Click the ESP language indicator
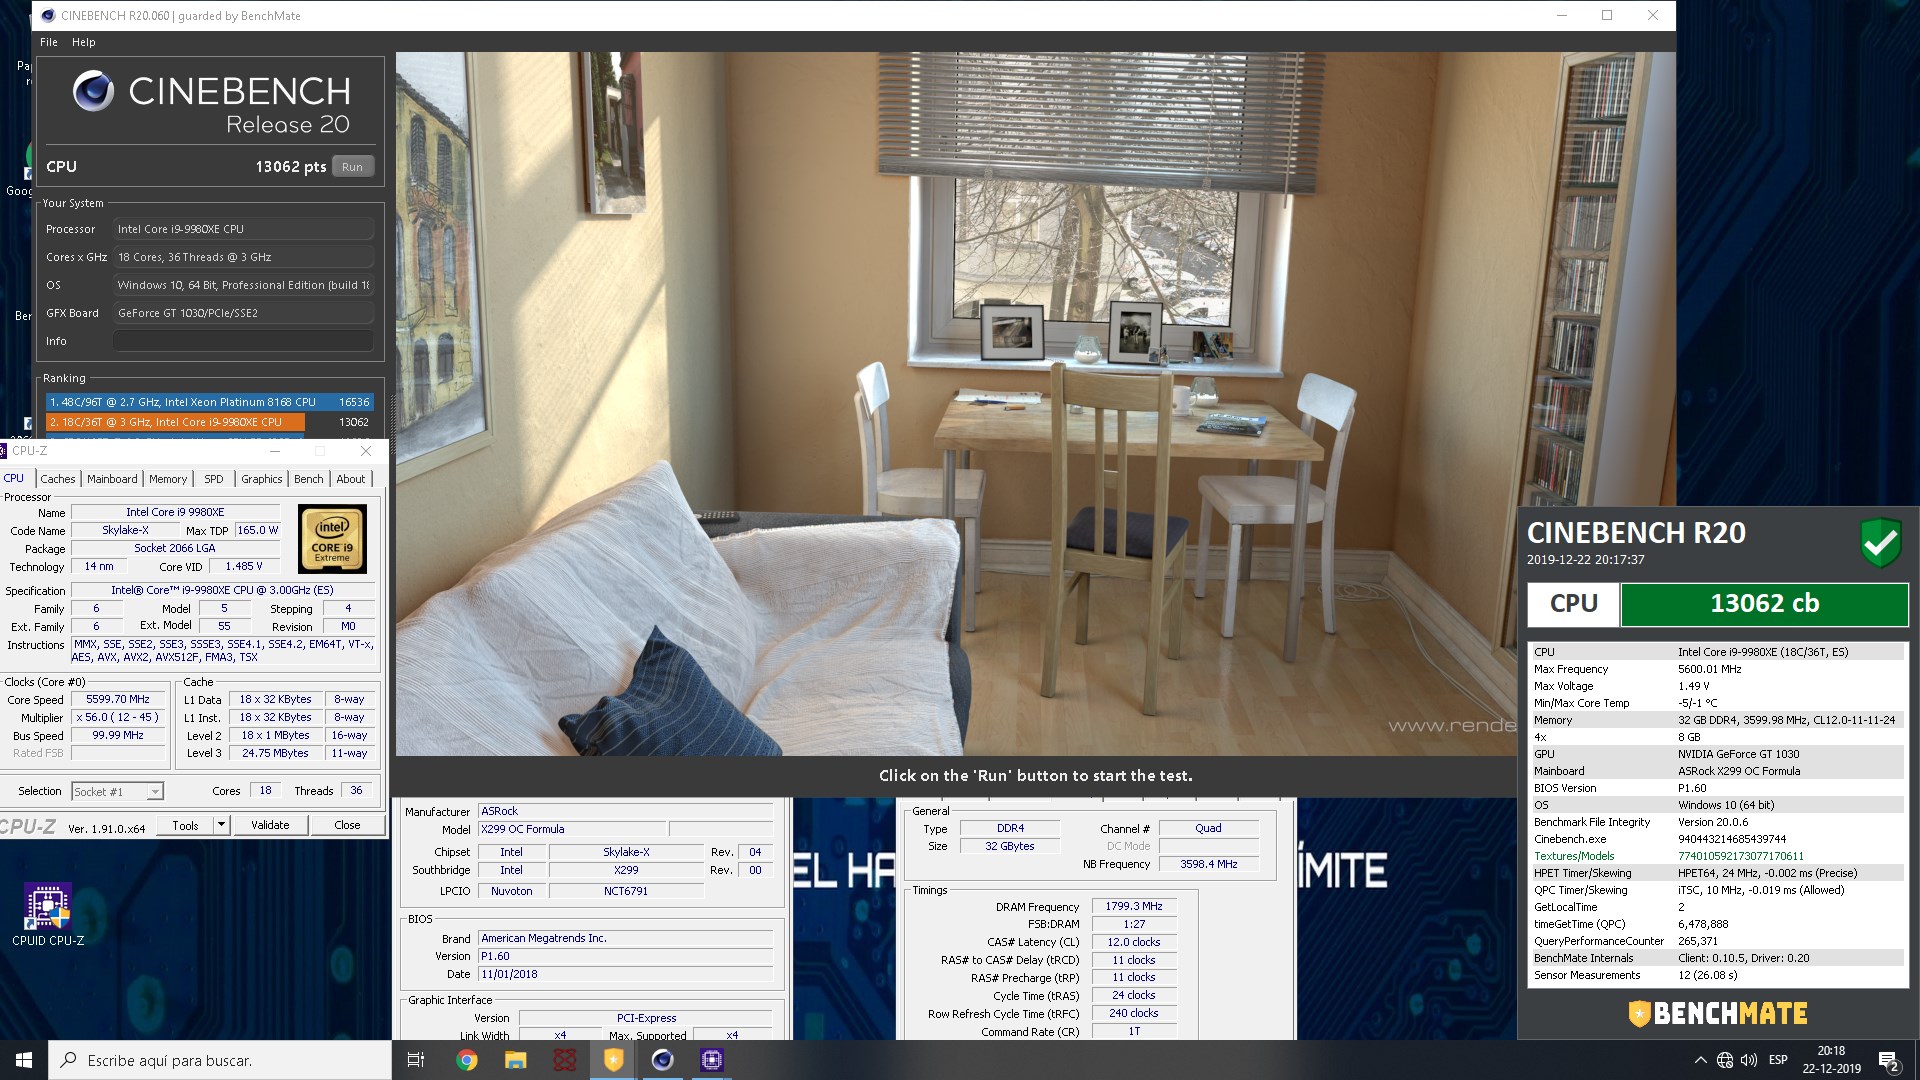Image resolution: width=1920 pixels, height=1080 pixels. tap(1778, 1060)
